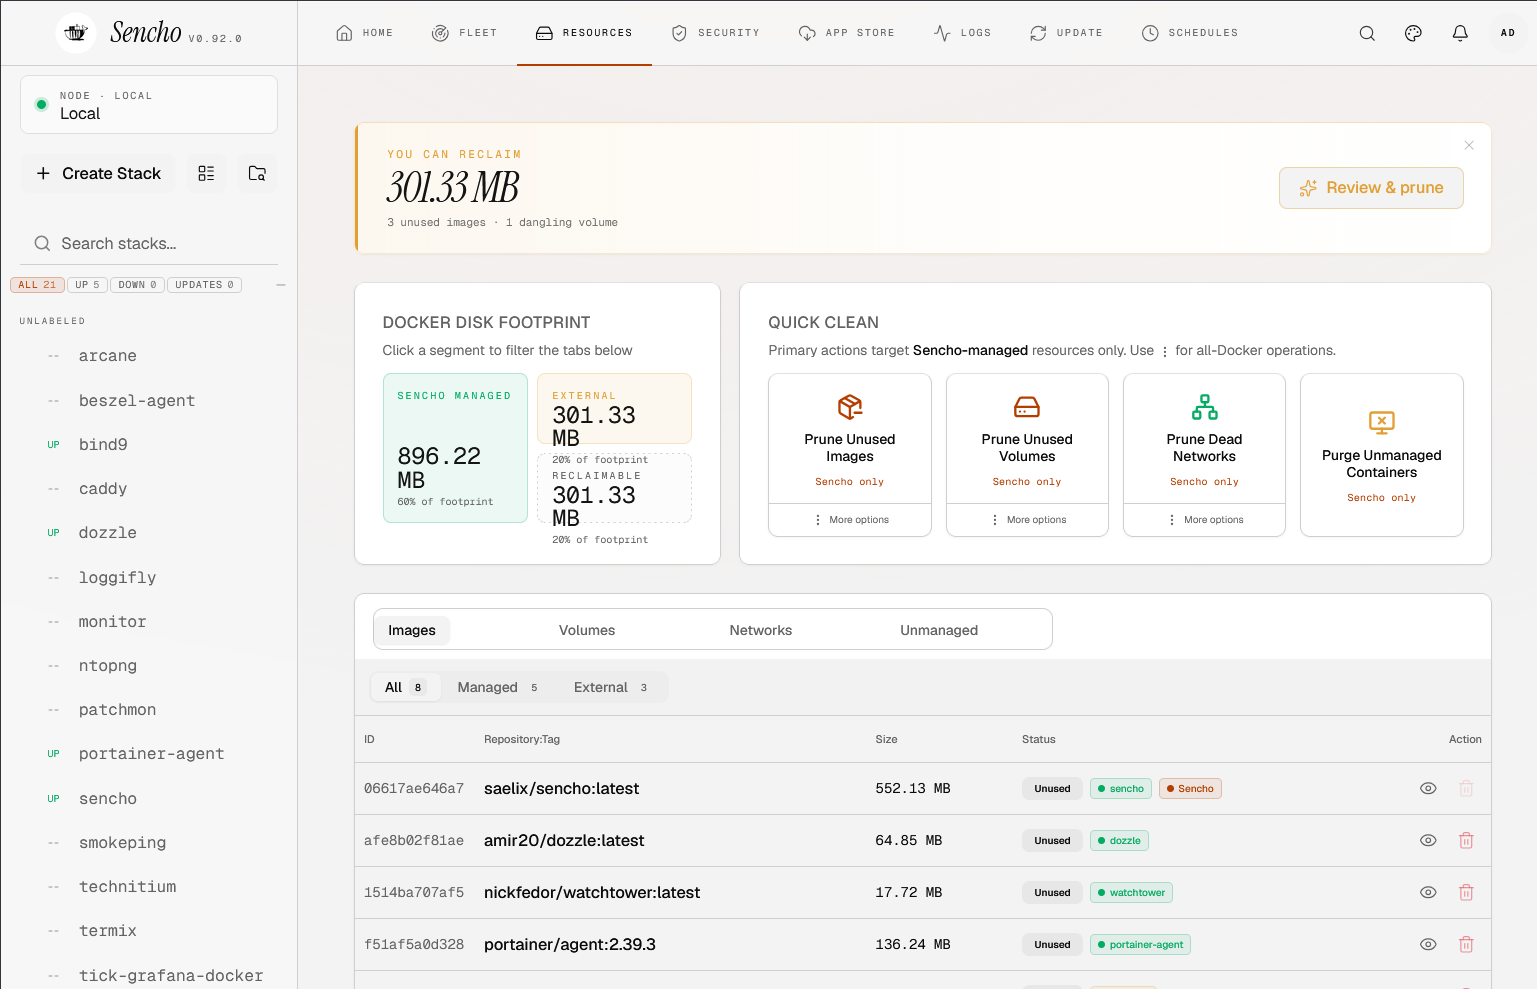Filter stacks by UP 5
Image resolution: width=1537 pixels, height=989 pixels.
pyautogui.click(x=88, y=285)
